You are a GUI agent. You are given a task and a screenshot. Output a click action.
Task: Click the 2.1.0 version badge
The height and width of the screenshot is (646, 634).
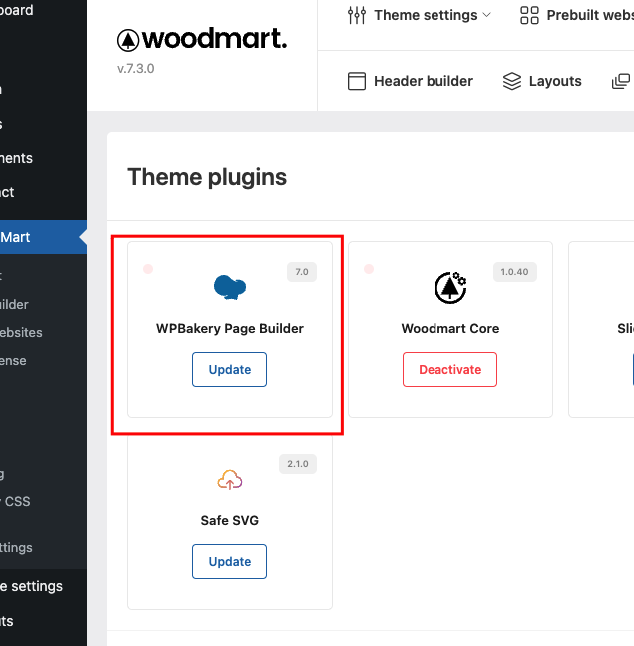pos(298,464)
